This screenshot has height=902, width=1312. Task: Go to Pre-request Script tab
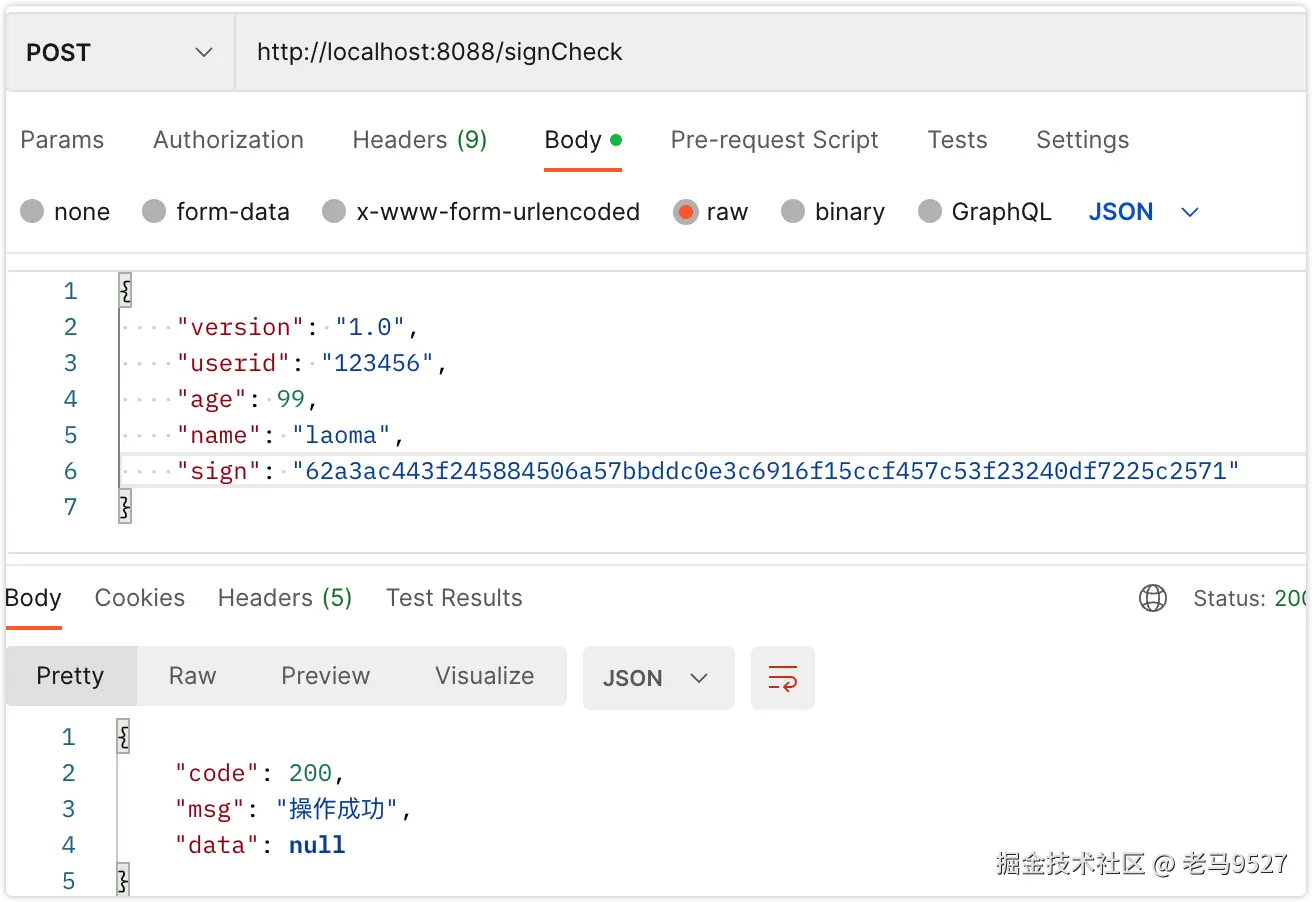click(774, 140)
